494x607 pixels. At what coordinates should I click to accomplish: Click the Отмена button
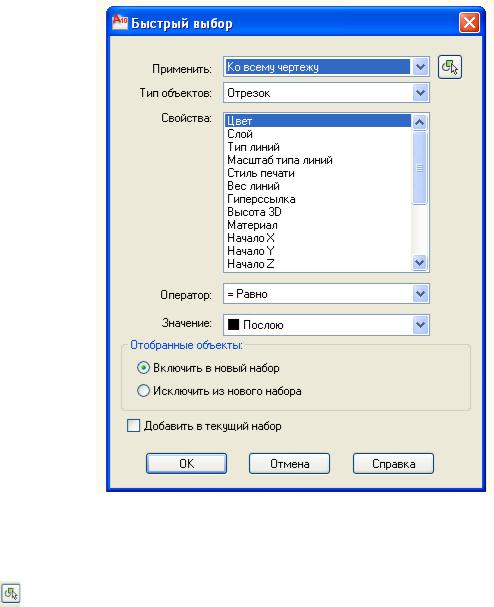[x=289, y=463]
